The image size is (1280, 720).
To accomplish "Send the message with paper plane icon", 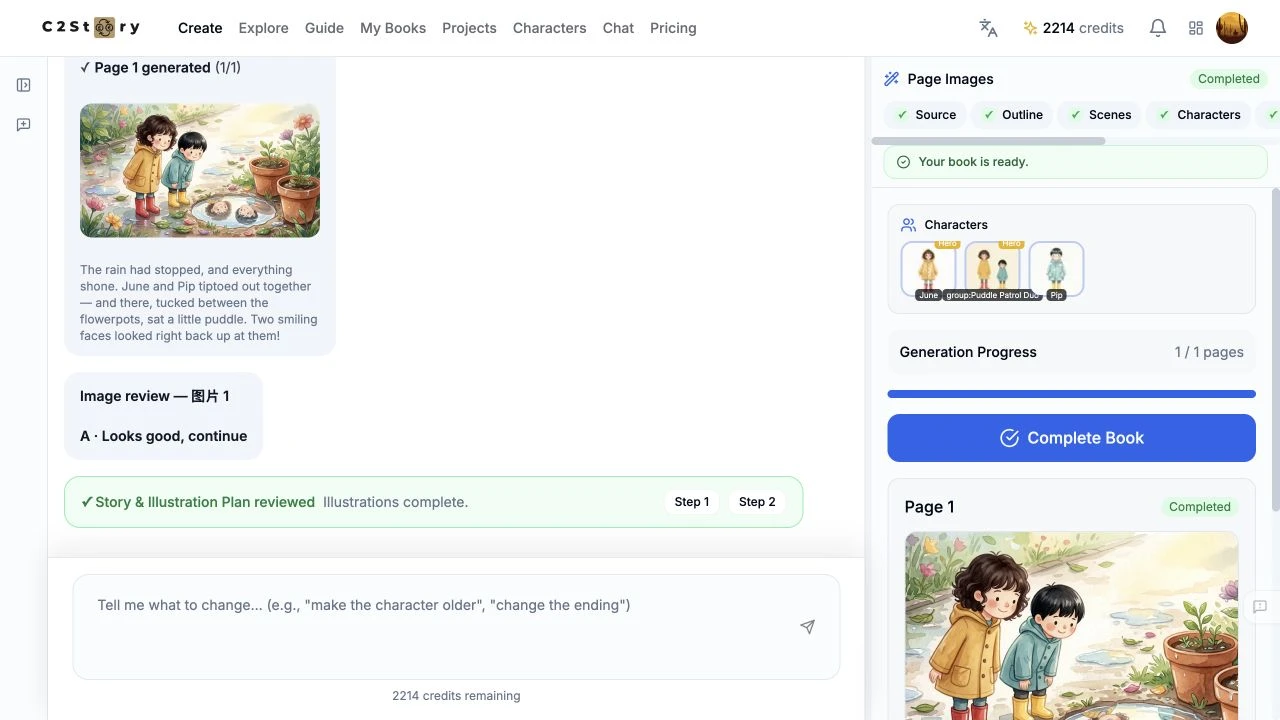I will (x=807, y=627).
